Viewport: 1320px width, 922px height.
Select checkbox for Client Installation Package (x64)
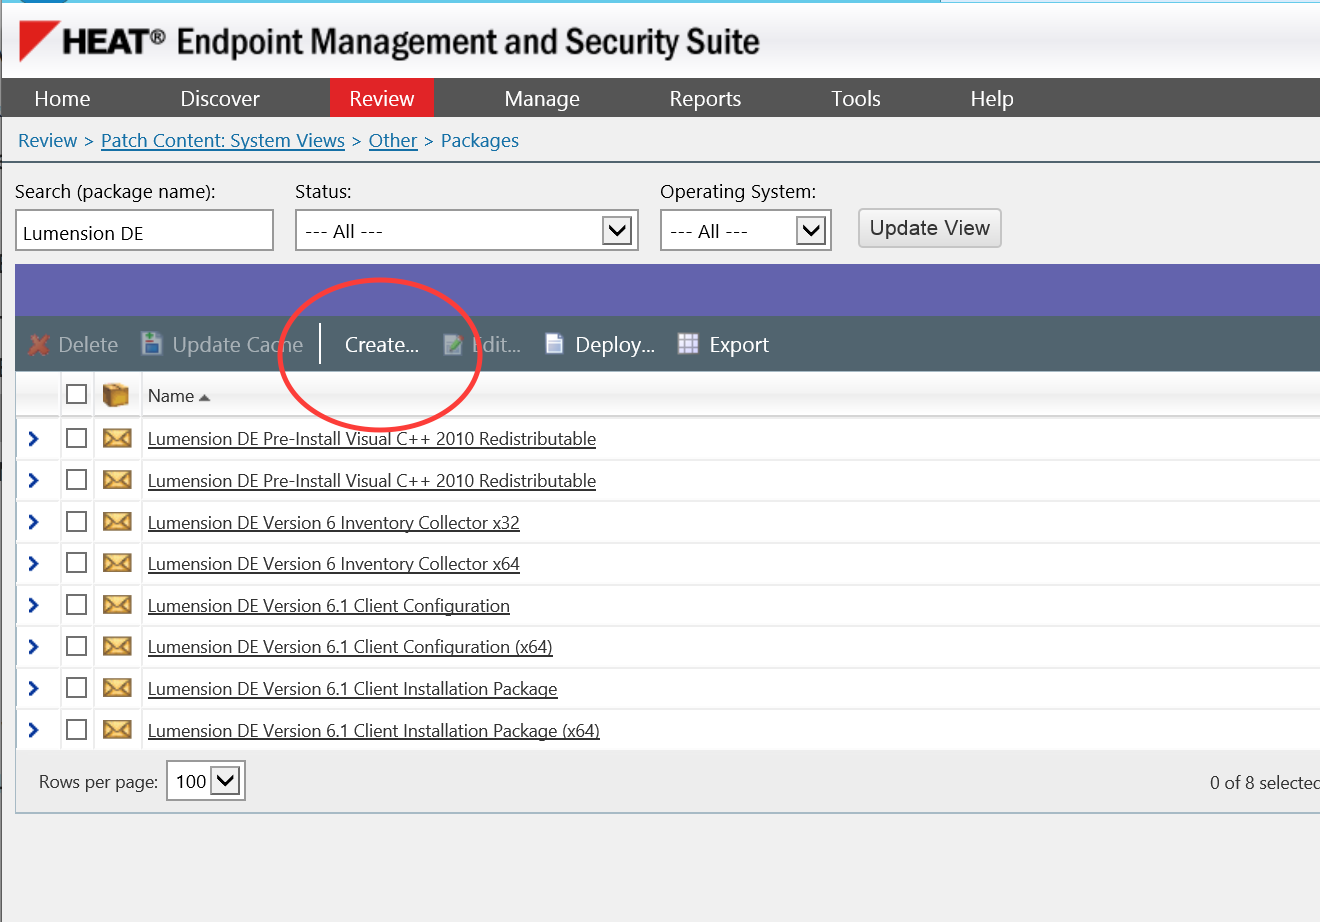[76, 730]
